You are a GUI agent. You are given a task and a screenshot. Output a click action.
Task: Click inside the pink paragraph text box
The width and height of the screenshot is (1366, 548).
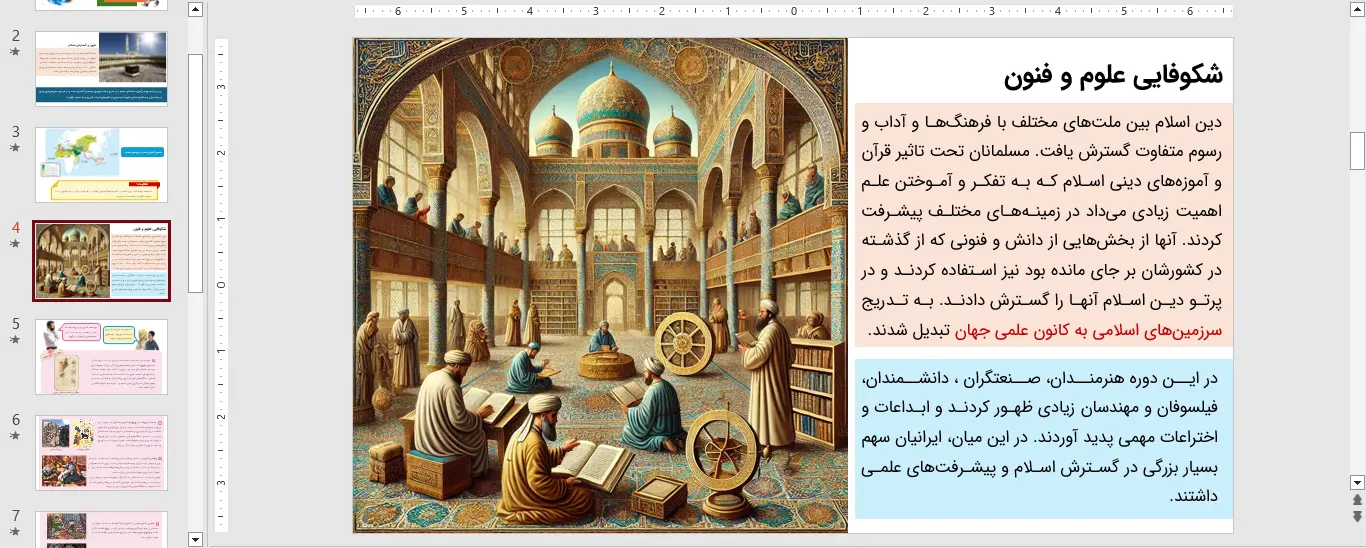click(x=1043, y=225)
